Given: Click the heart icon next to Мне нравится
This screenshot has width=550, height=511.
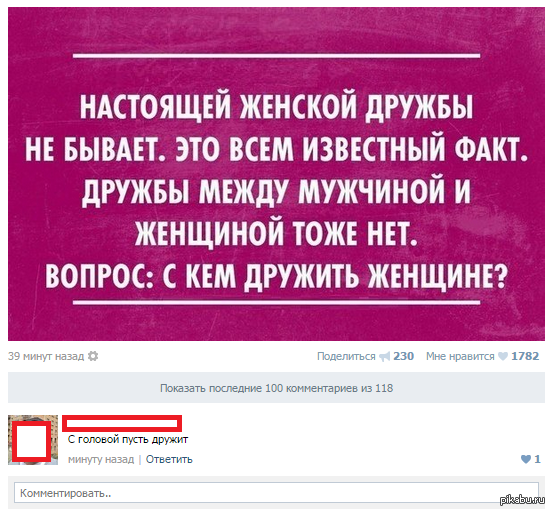Looking at the screenshot, I should tap(503, 356).
